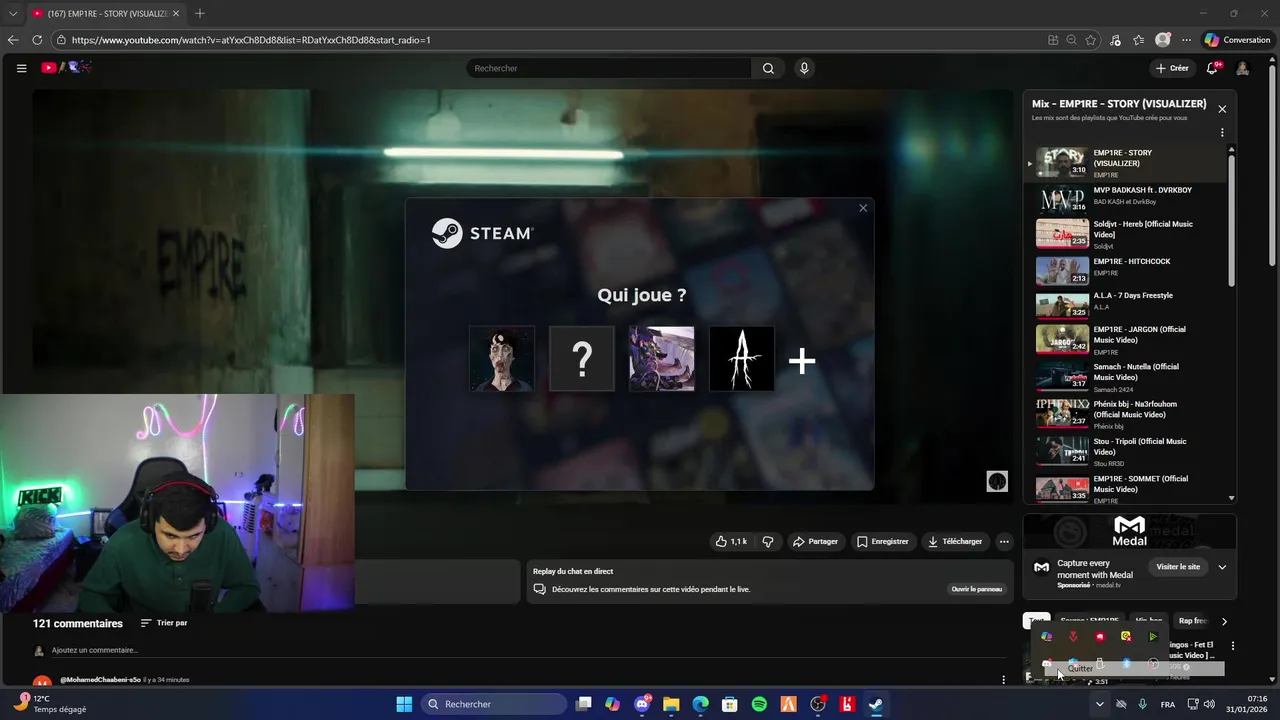This screenshot has height=720, width=1280.
Task: Play Stou - Tripoli Official Music Video
Action: pyautogui.click(x=1125, y=451)
